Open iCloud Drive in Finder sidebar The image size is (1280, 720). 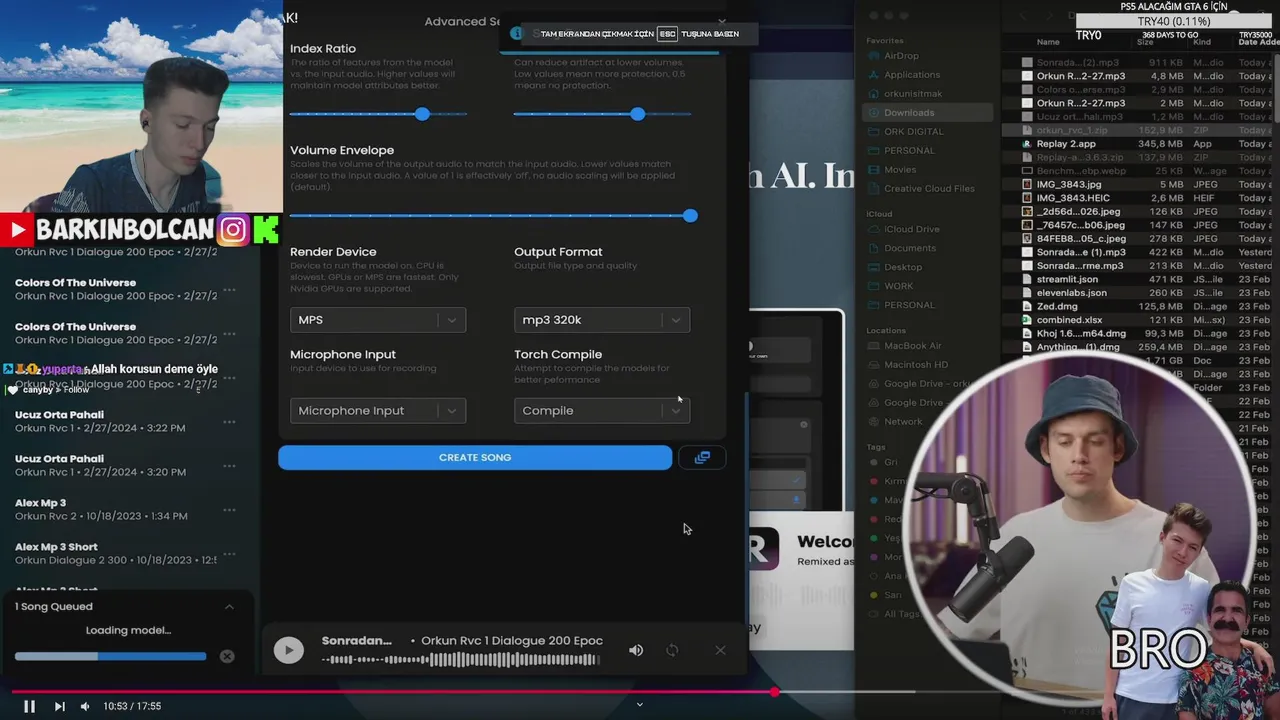911,229
